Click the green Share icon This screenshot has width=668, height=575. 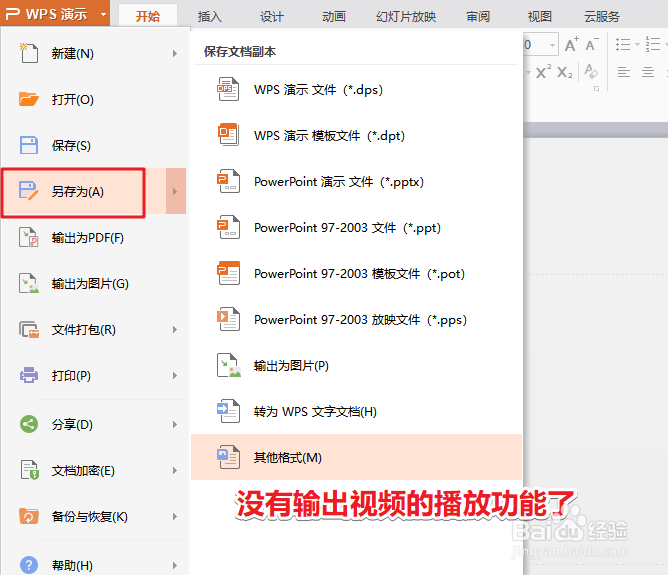tap(29, 424)
